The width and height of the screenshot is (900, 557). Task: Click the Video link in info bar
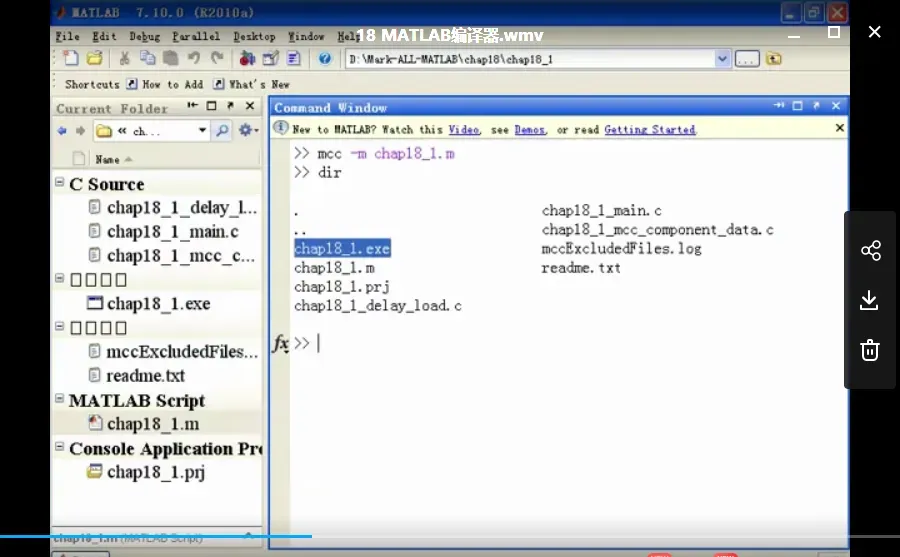point(464,130)
